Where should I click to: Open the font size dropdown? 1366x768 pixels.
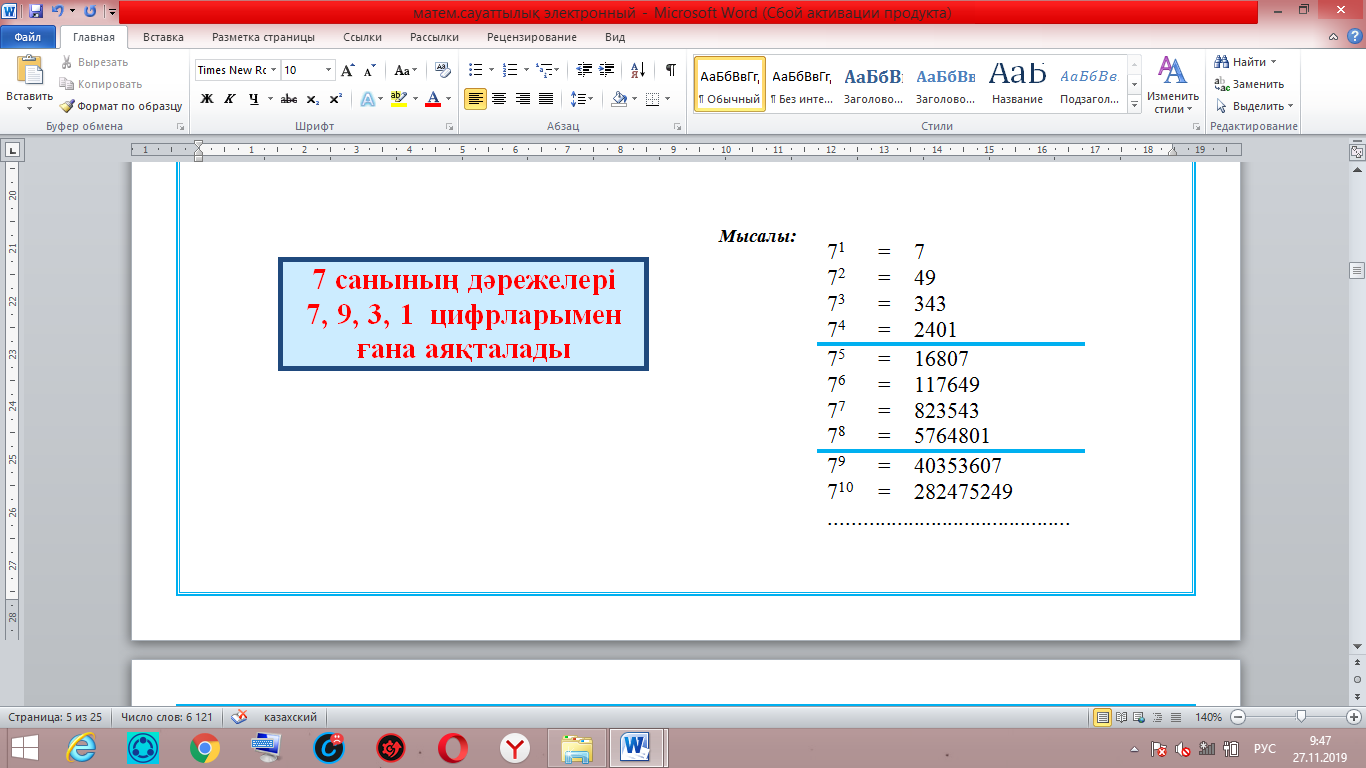328,70
